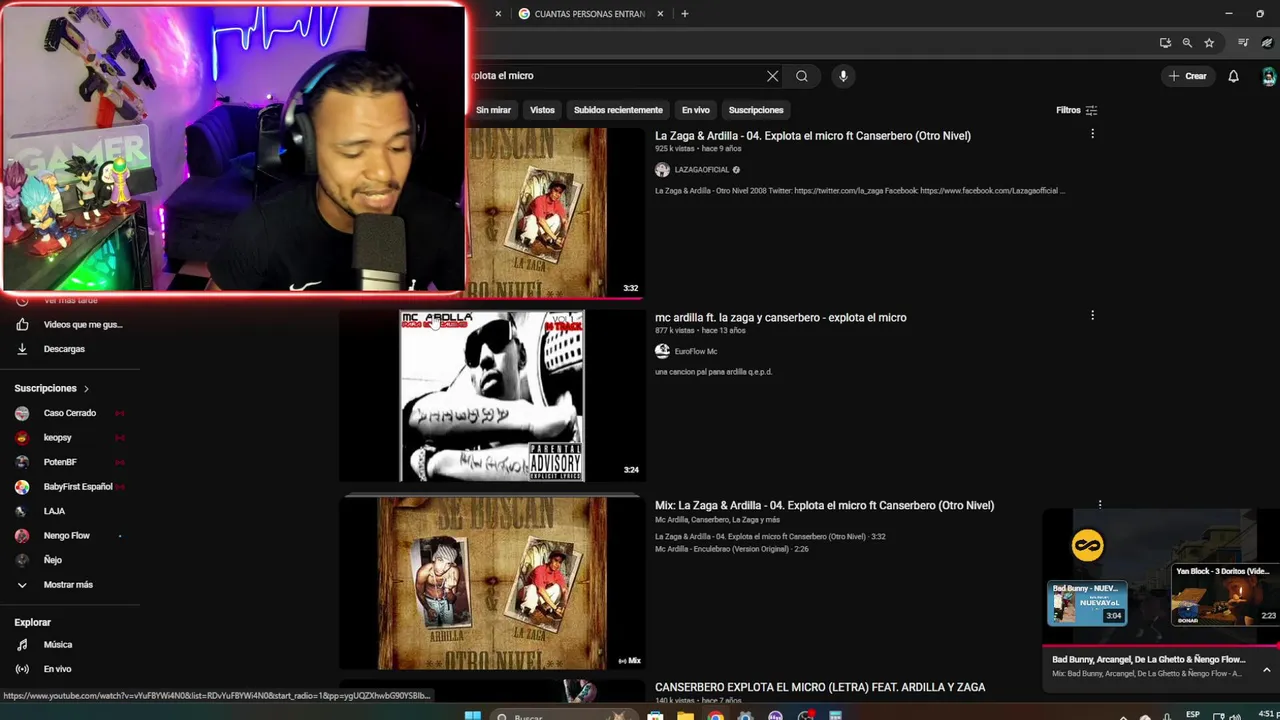Open the notifications bell
The image size is (1280, 720).
pyautogui.click(x=1233, y=76)
